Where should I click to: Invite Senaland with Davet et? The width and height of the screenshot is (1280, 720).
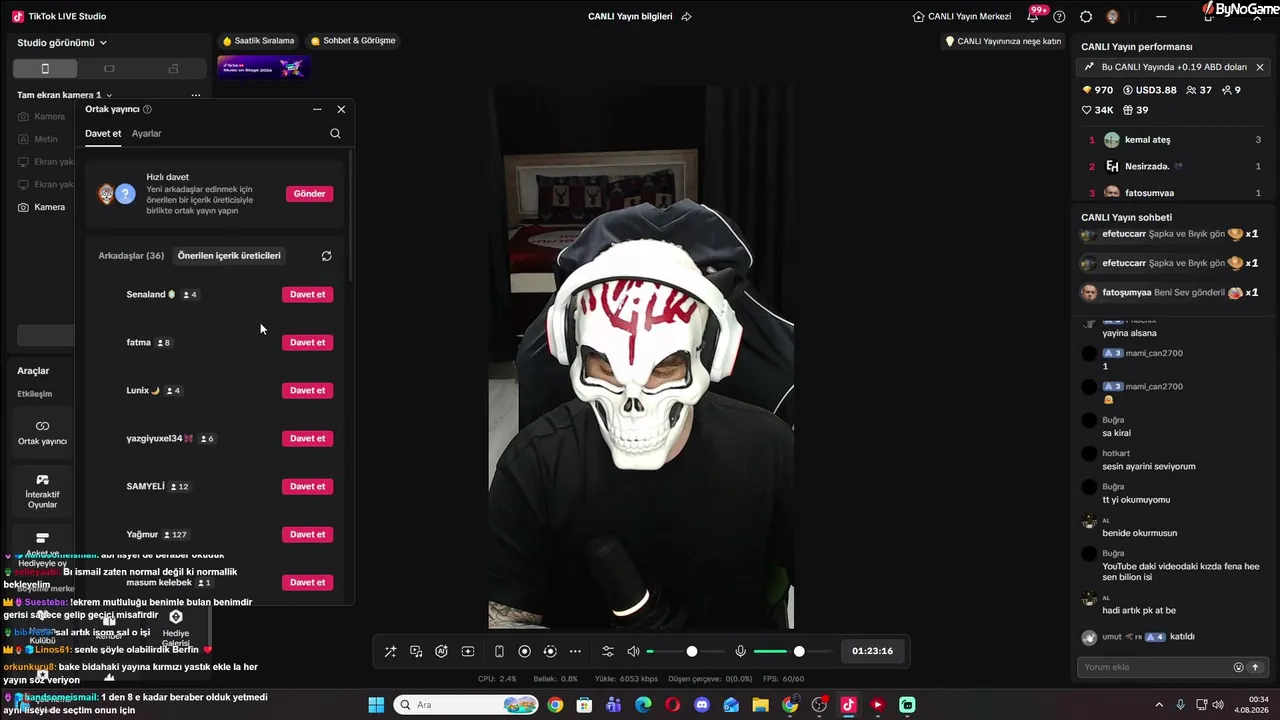pyautogui.click(x=307, y=294)
